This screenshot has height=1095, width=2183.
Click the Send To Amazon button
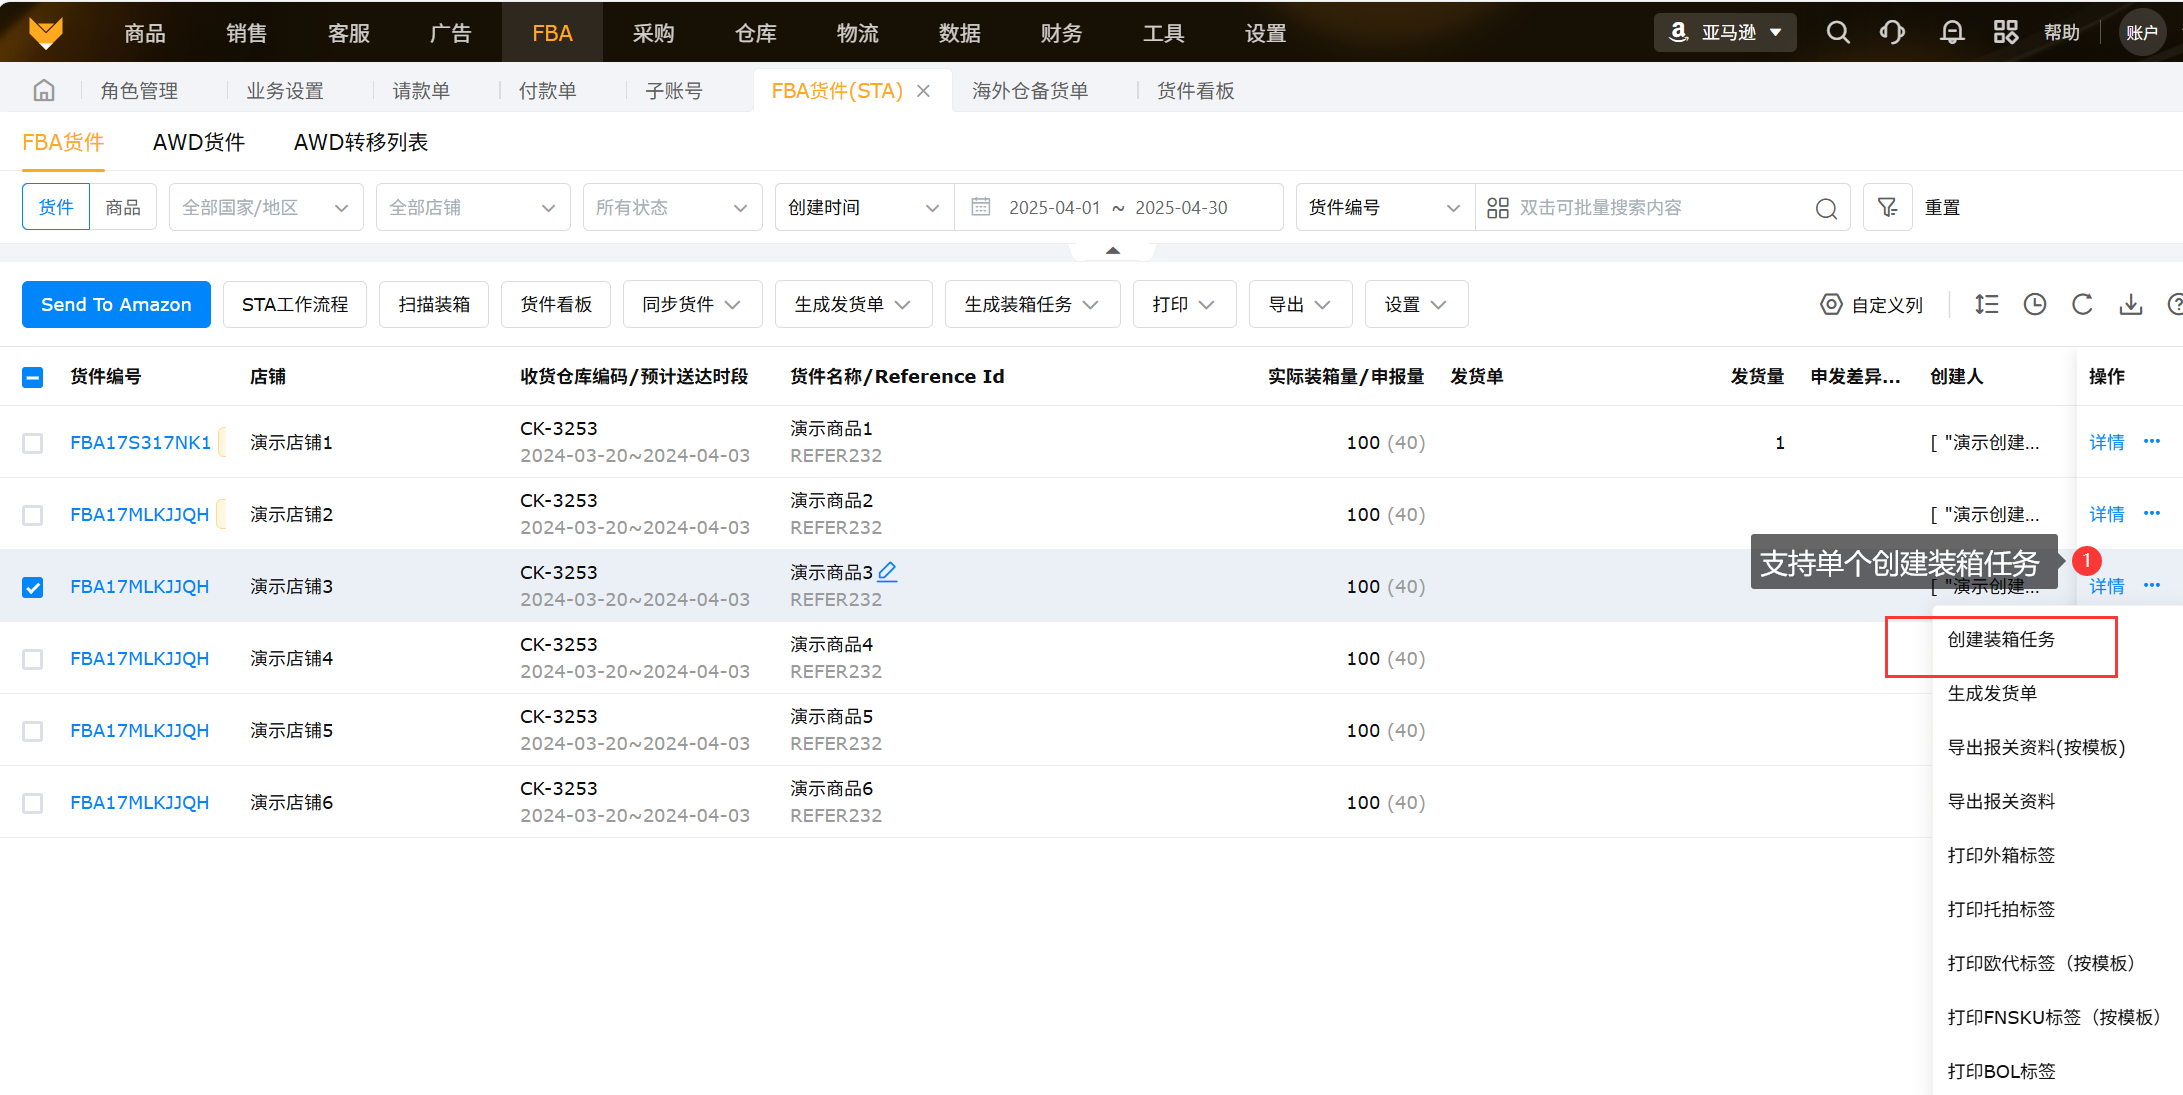[116, 304]
